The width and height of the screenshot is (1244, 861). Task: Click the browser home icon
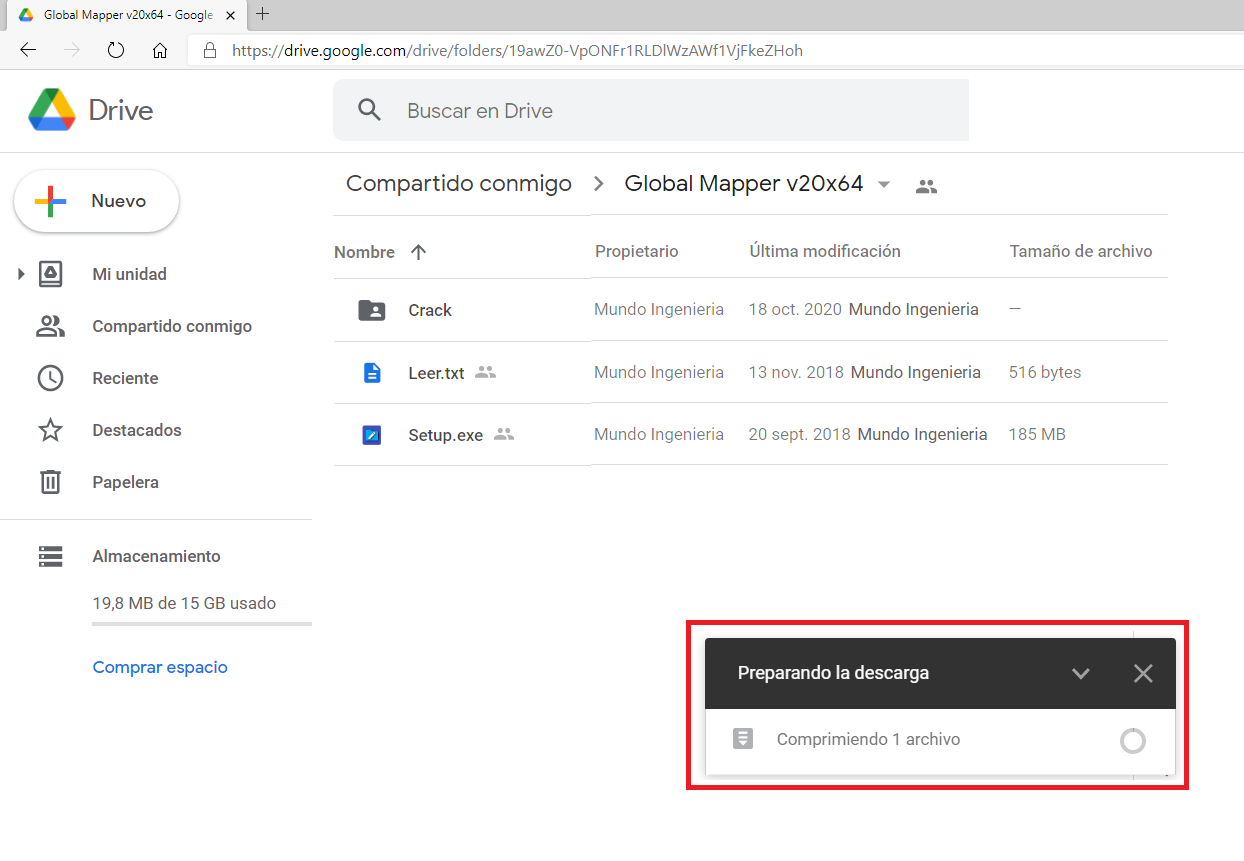[160, 50]
